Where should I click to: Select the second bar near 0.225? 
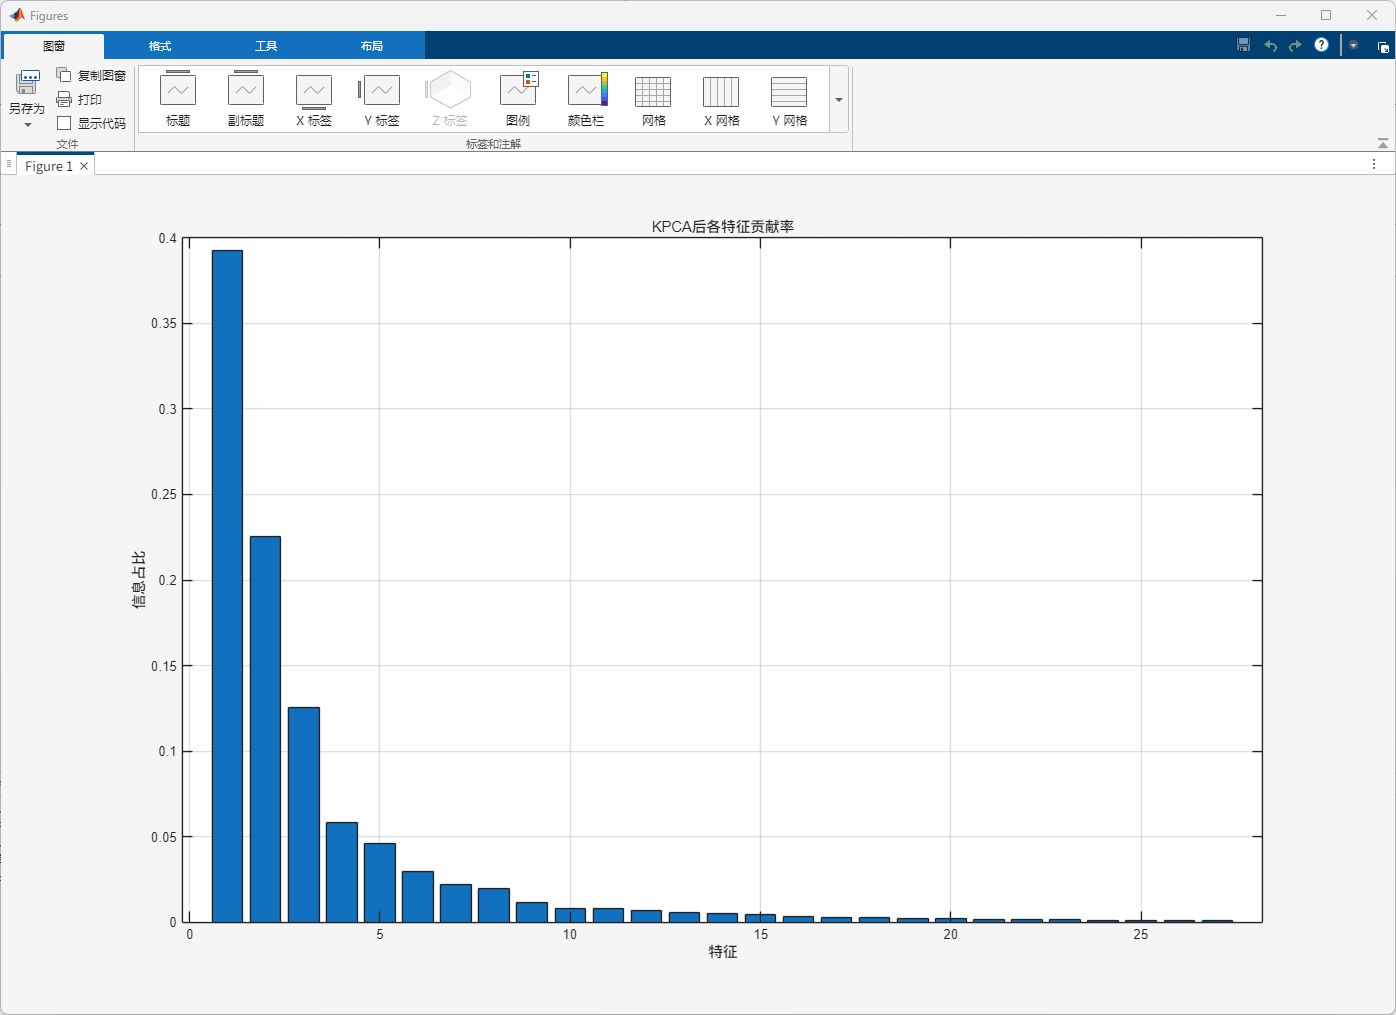tap(265, 729)
